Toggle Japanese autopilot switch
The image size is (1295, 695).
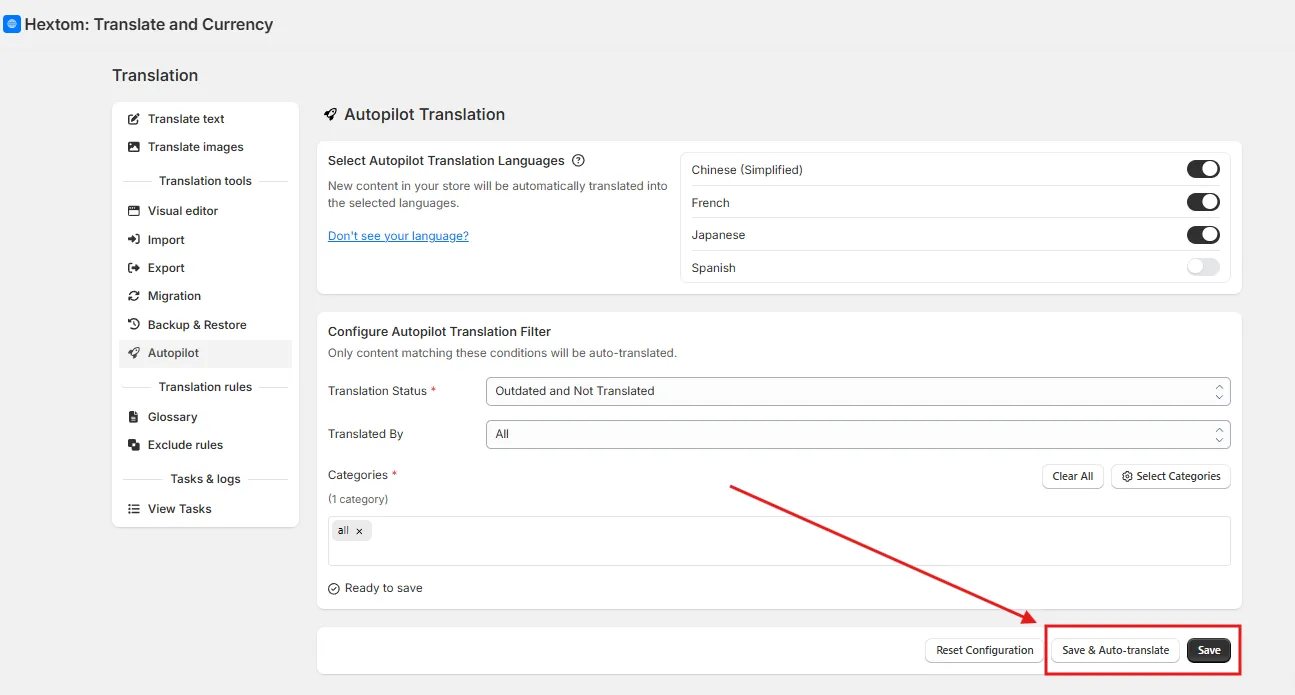(1203, 235)
